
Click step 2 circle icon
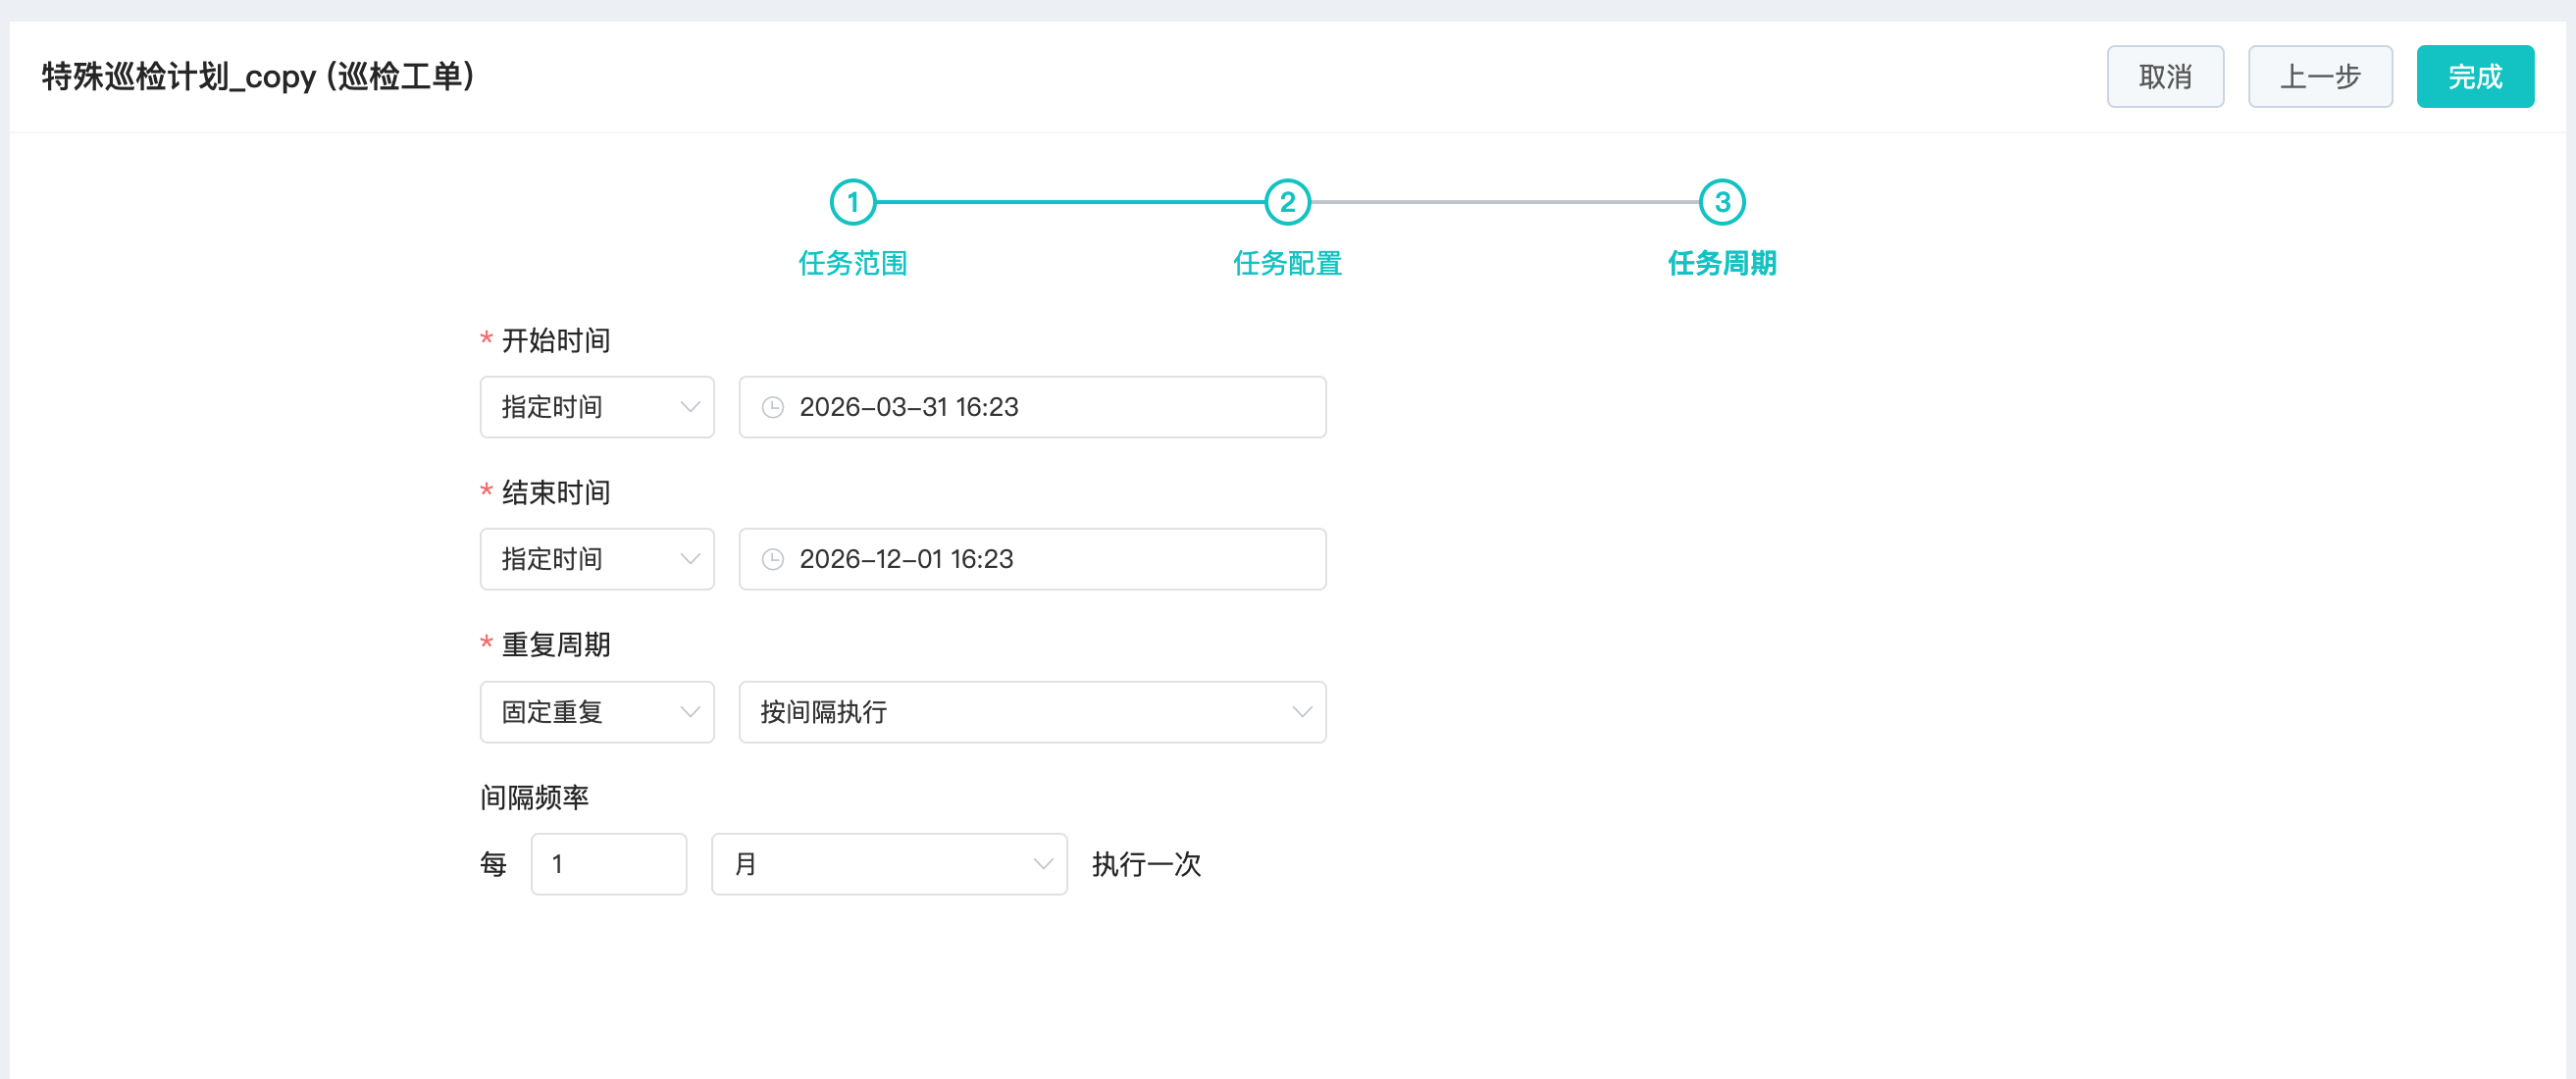pos(1287,202)
